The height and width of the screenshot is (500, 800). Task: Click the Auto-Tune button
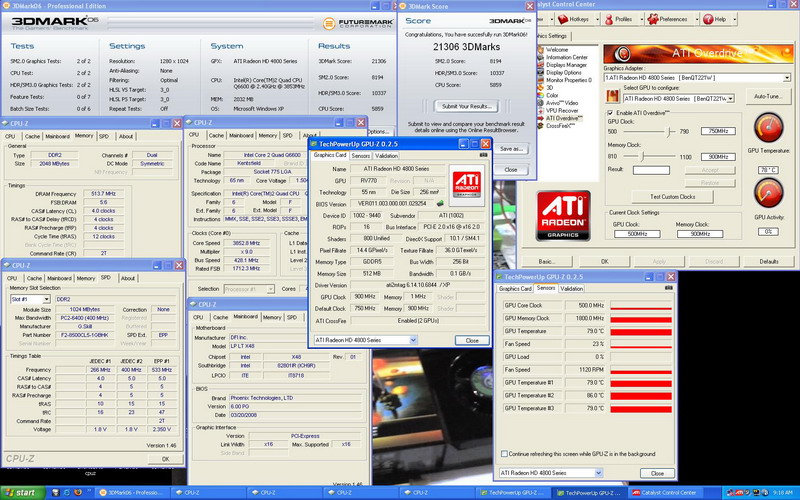tap(767, 96)
